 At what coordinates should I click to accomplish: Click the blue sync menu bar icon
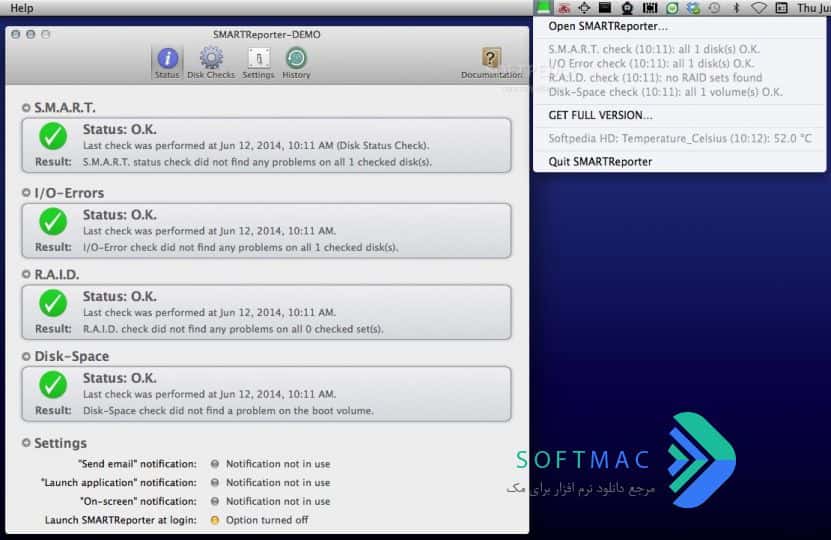pos(693,8)
